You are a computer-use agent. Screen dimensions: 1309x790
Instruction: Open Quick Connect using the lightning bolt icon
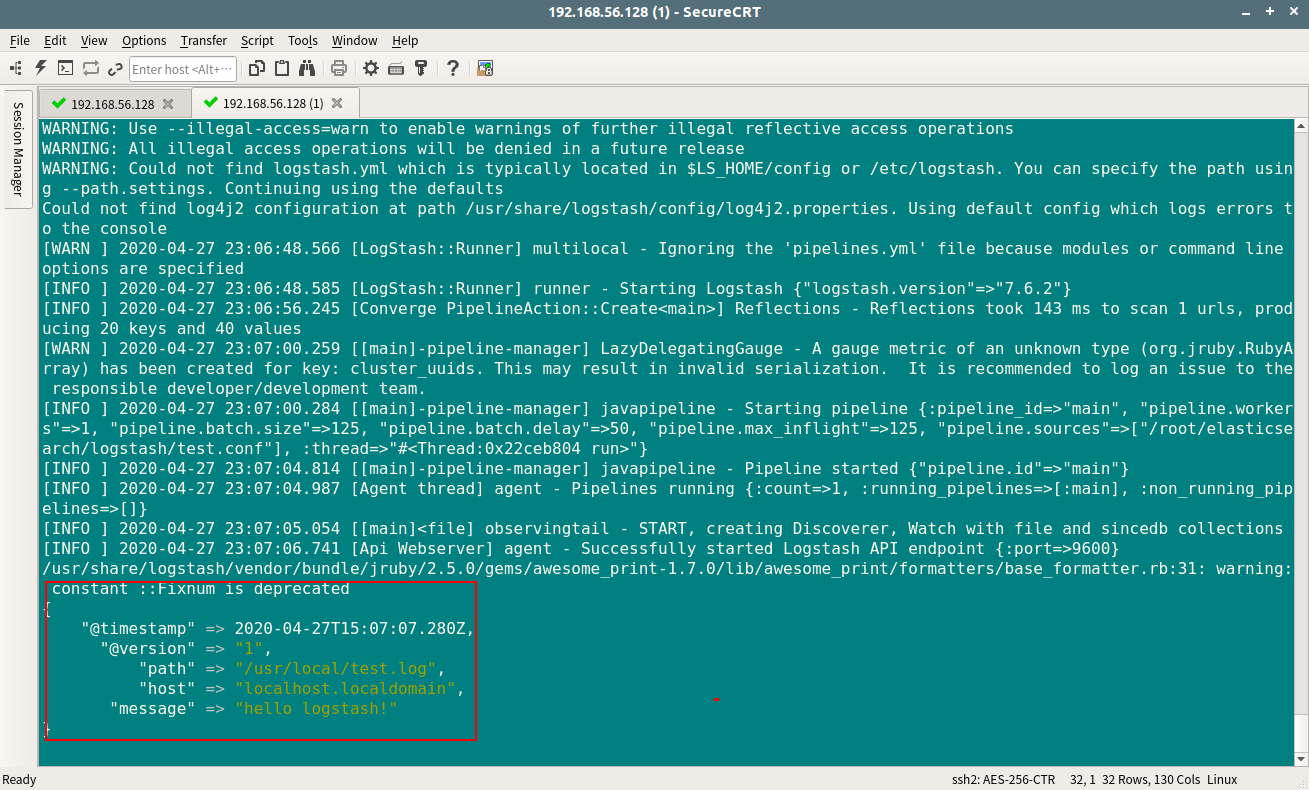point(39,68)
